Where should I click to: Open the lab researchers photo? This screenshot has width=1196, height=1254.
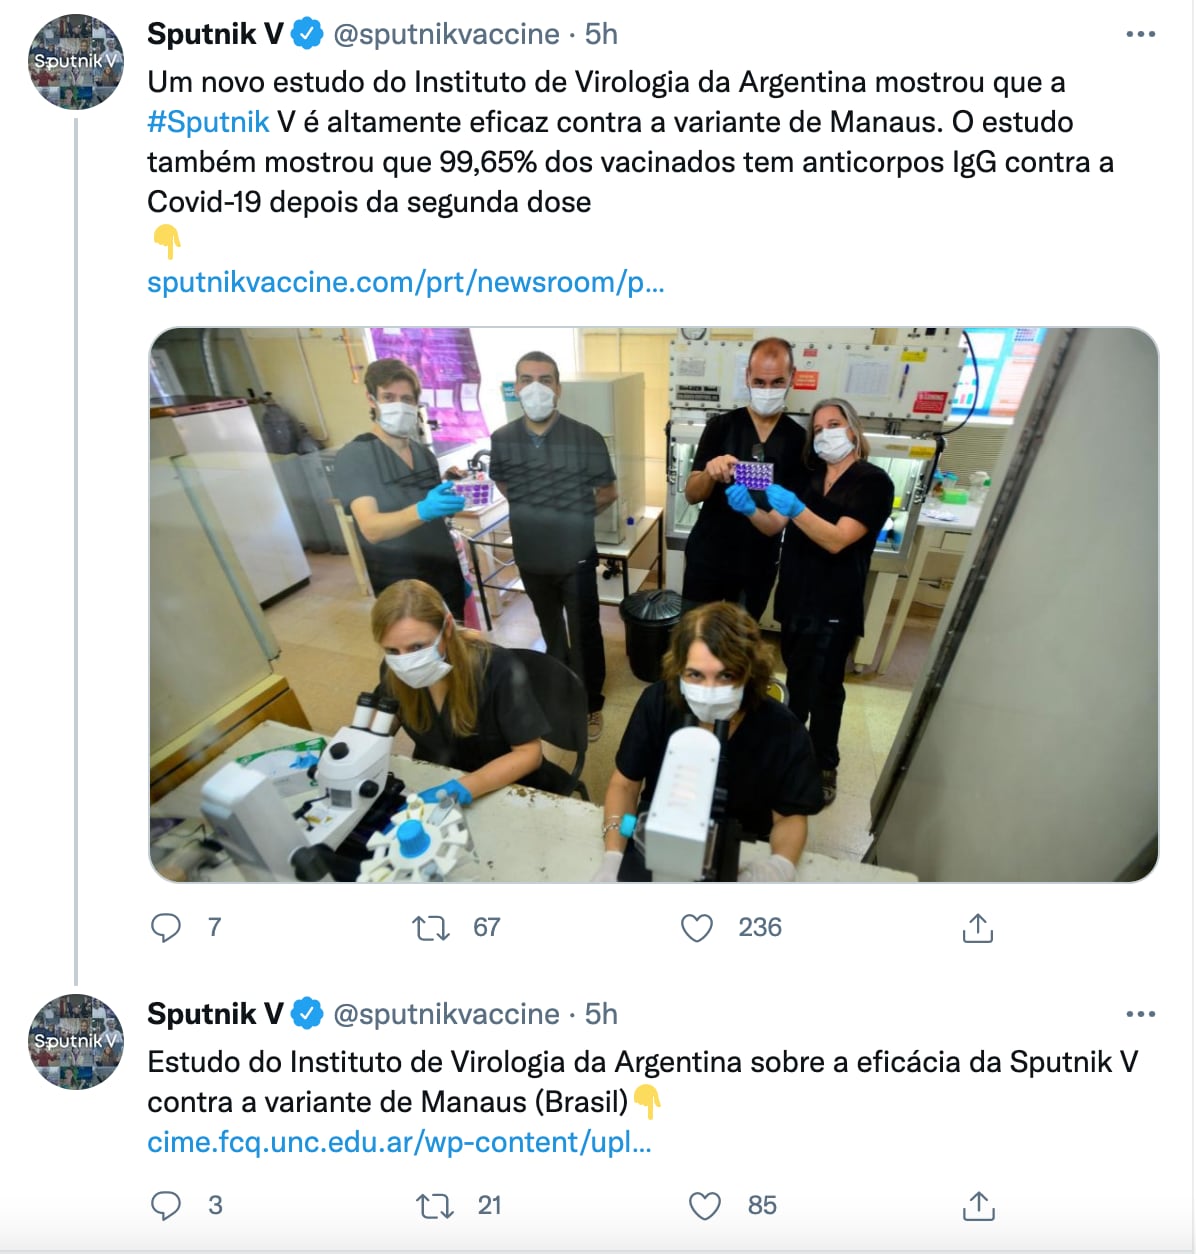(x=654, y=605)
